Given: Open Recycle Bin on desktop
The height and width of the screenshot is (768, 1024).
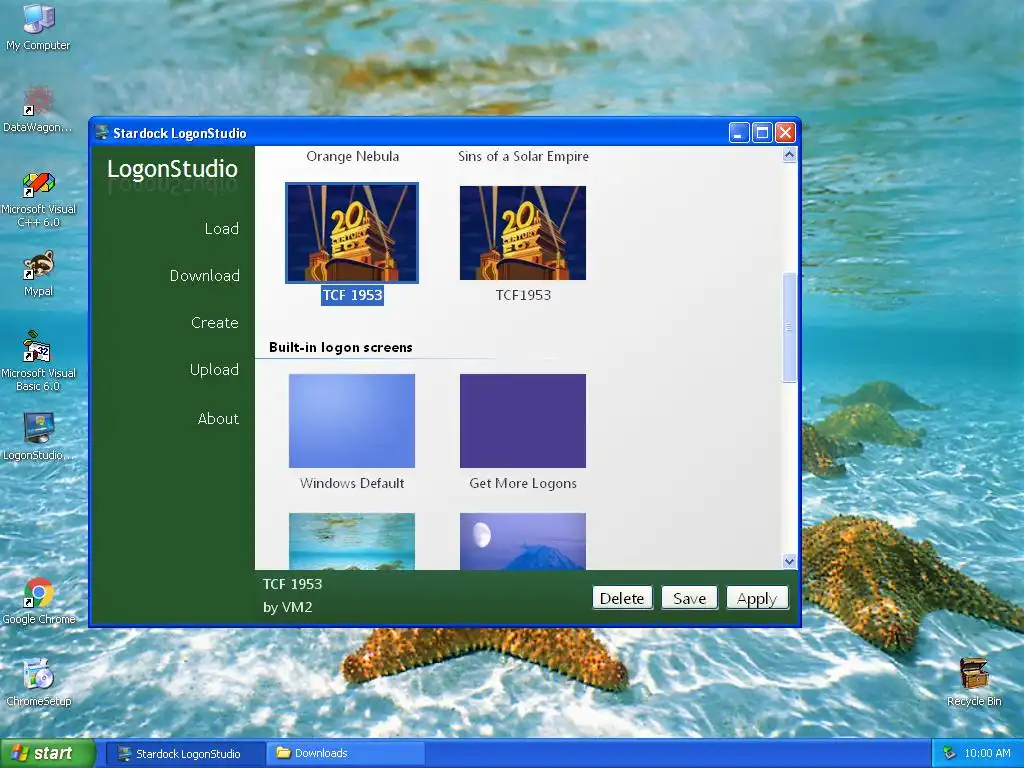Looking at the screenshot, I should pos(974,683).
